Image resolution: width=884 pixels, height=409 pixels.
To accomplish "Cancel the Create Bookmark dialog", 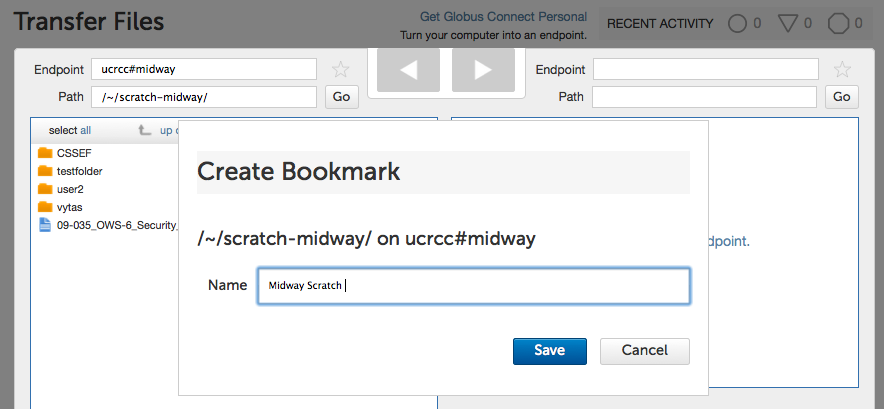I will pyautogui.click(x=644, y=351).
